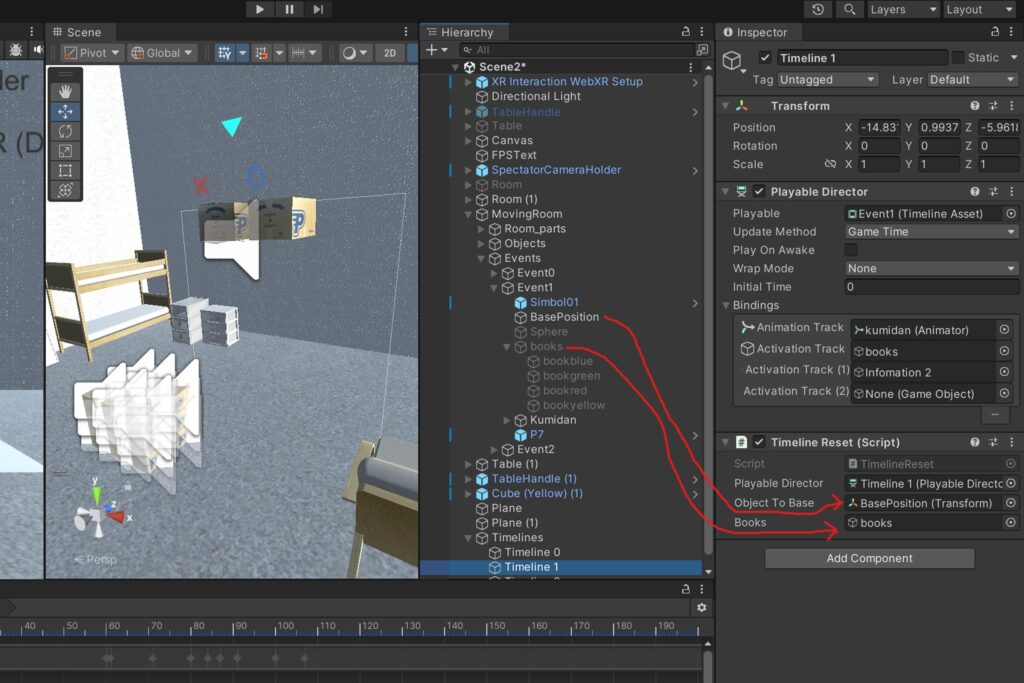Viewport: 1024px width, 683px height.
Task: Toggle the Playable Director enabled checkbox
Action: 758,191
